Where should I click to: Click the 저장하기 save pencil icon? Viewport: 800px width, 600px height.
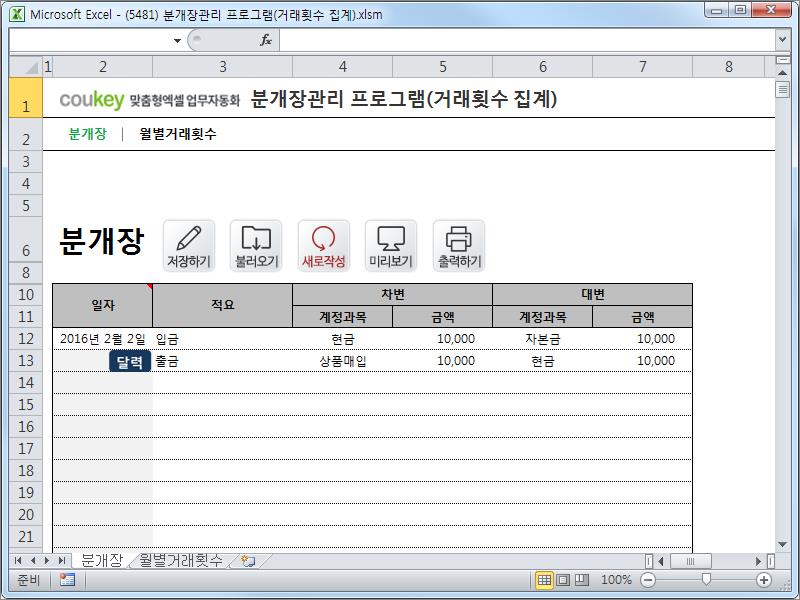click(x=189, y=246)
